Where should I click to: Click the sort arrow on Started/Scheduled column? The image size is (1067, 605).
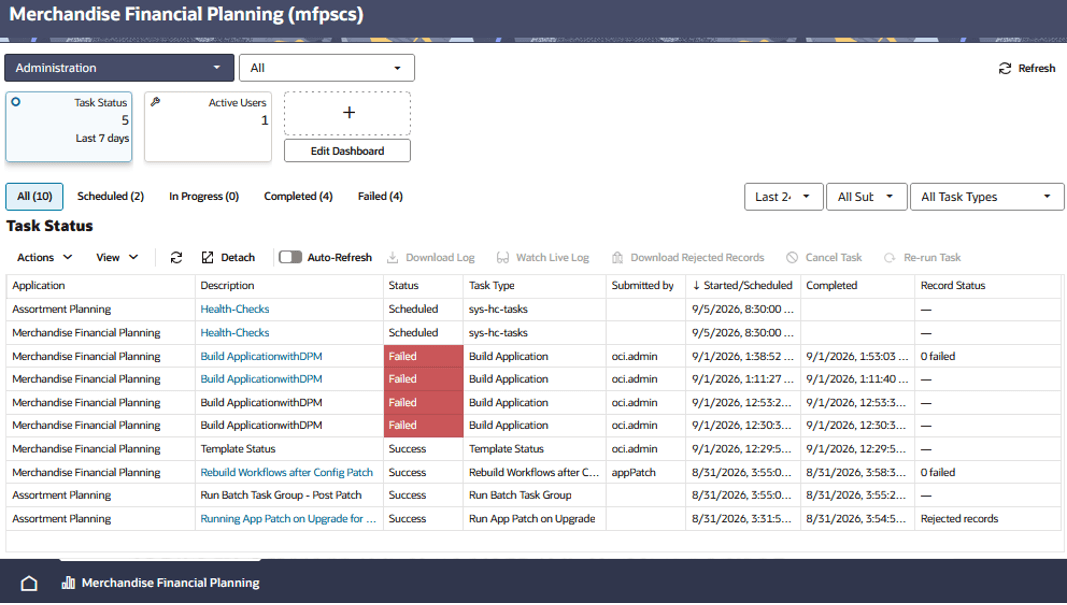pos(696,286)
